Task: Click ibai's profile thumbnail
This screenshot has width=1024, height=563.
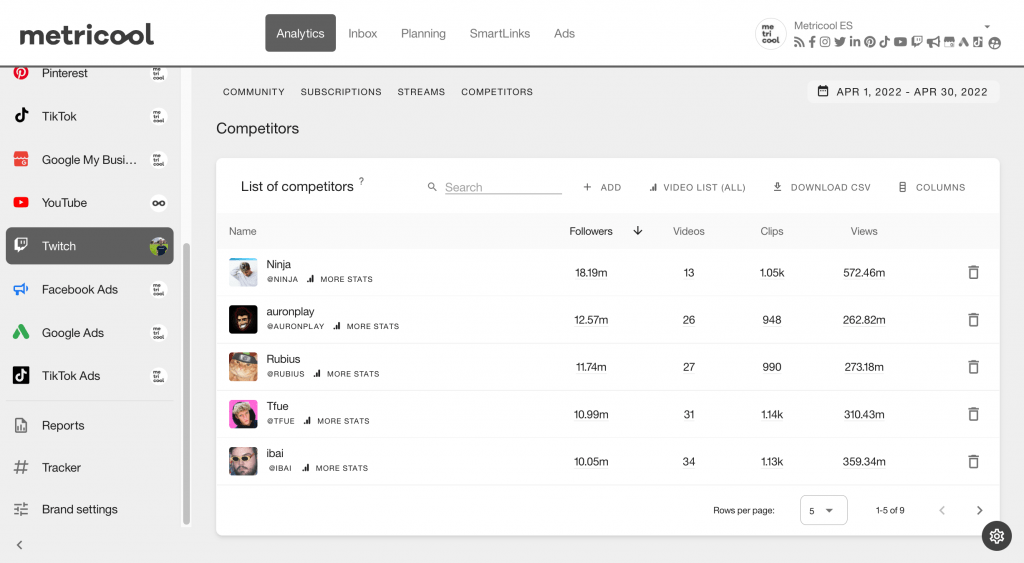Action: click(x=243, y=461)
